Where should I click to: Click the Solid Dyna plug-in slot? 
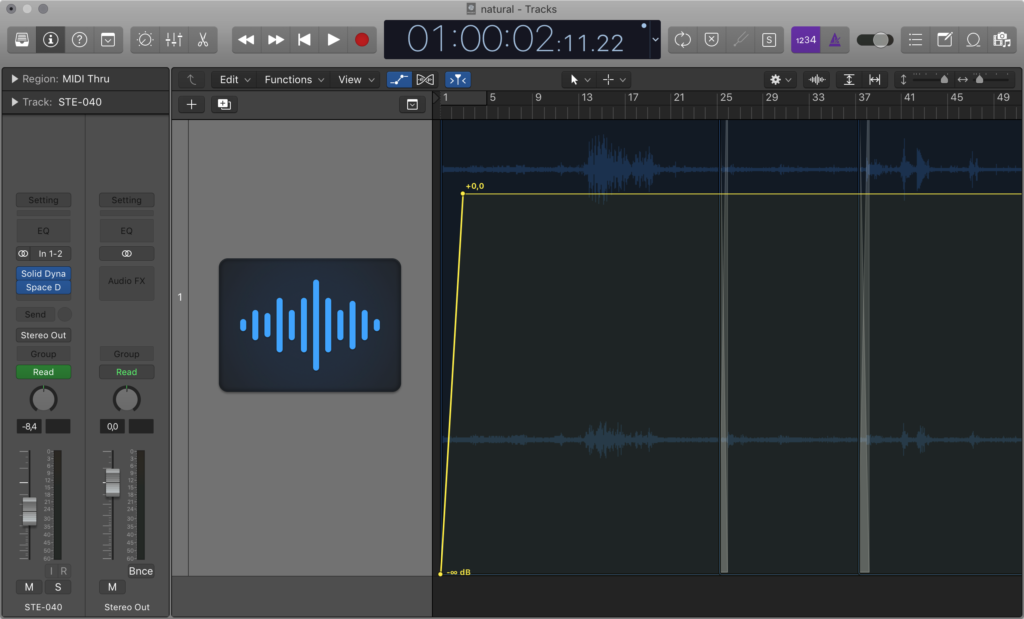coord(43,274)
